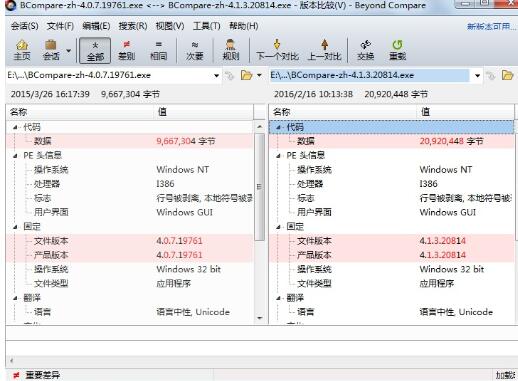The width and height of the screenshot is (518, 381).
Task: Collapse the left pane 固定 node
Action: 15,227
